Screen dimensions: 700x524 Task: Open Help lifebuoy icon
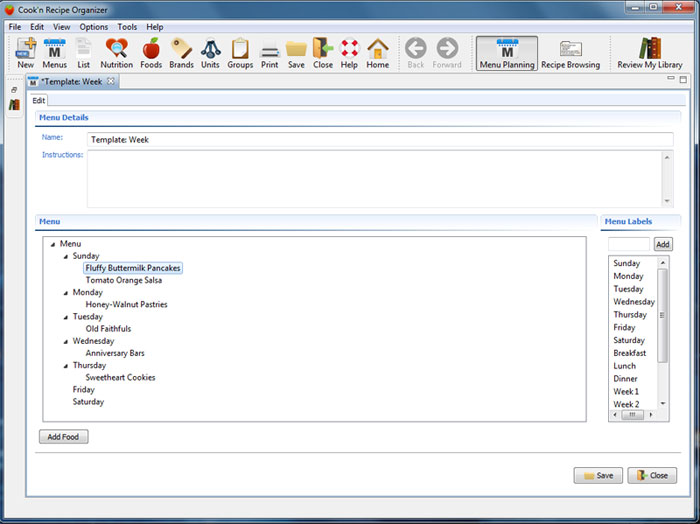349,53
